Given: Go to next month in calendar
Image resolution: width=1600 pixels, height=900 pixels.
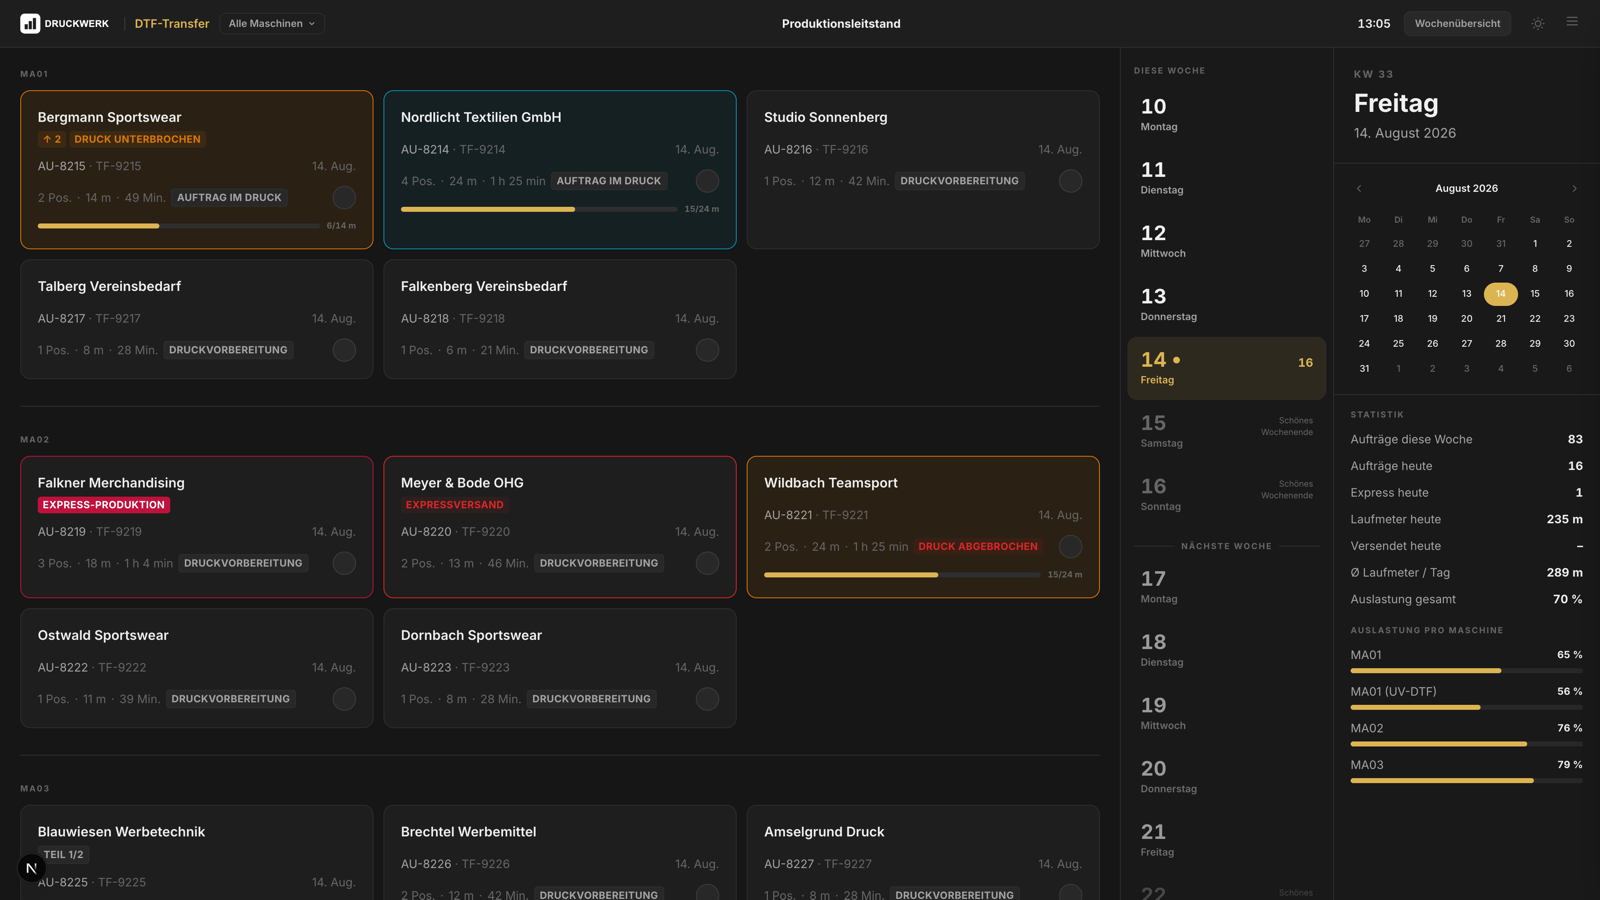Looking at the screenshot, I should pos(1574,188).
